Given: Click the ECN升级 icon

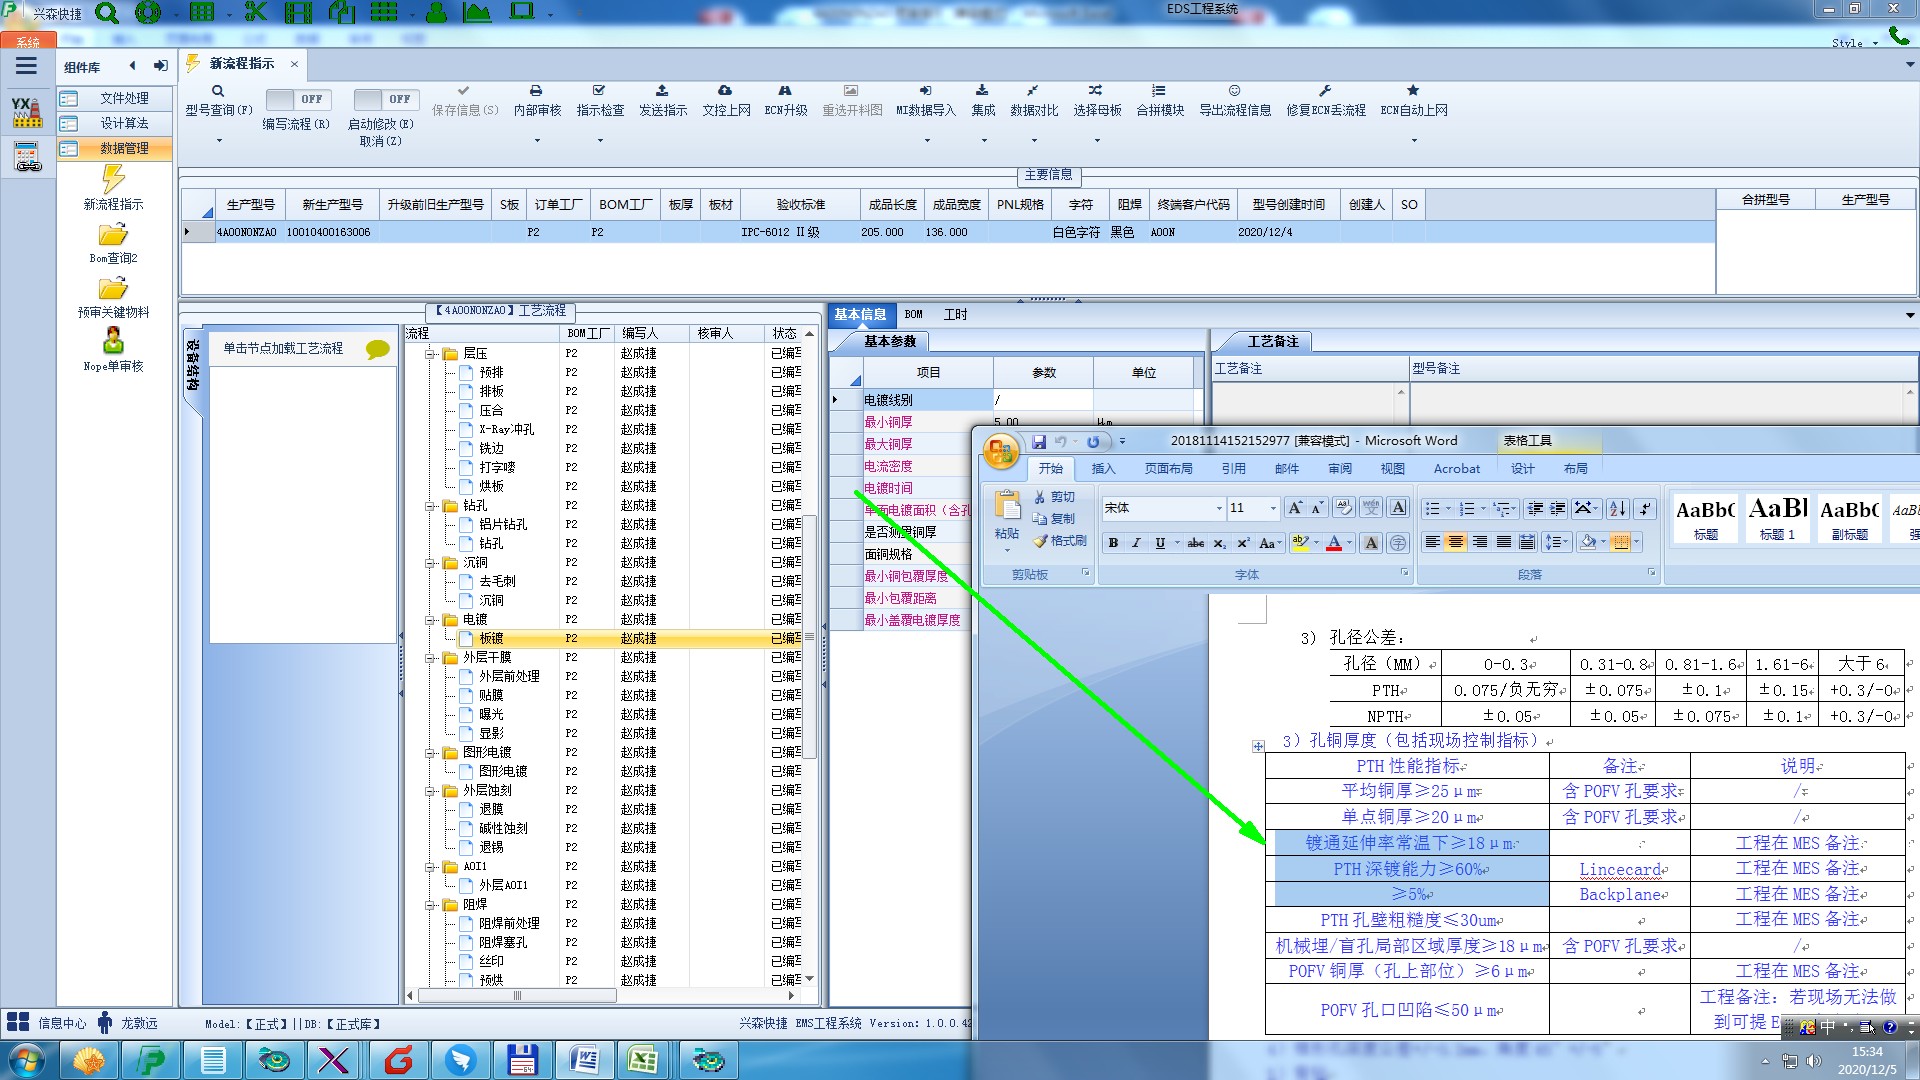Looking at the screenshot, I should [x=785, y=91].
